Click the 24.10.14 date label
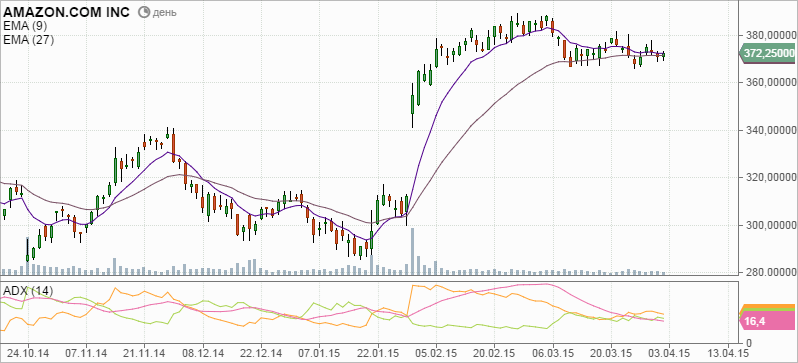 point(28,353)
